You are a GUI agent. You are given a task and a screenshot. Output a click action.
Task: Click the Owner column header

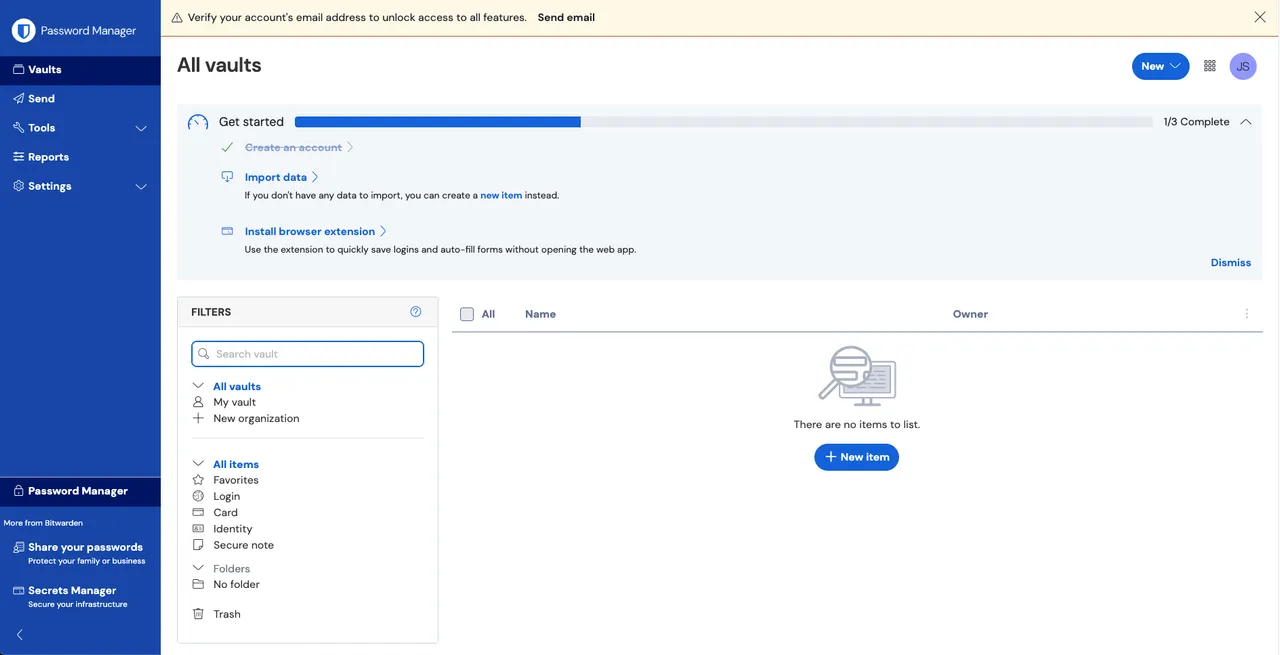[x=970, y=314]
